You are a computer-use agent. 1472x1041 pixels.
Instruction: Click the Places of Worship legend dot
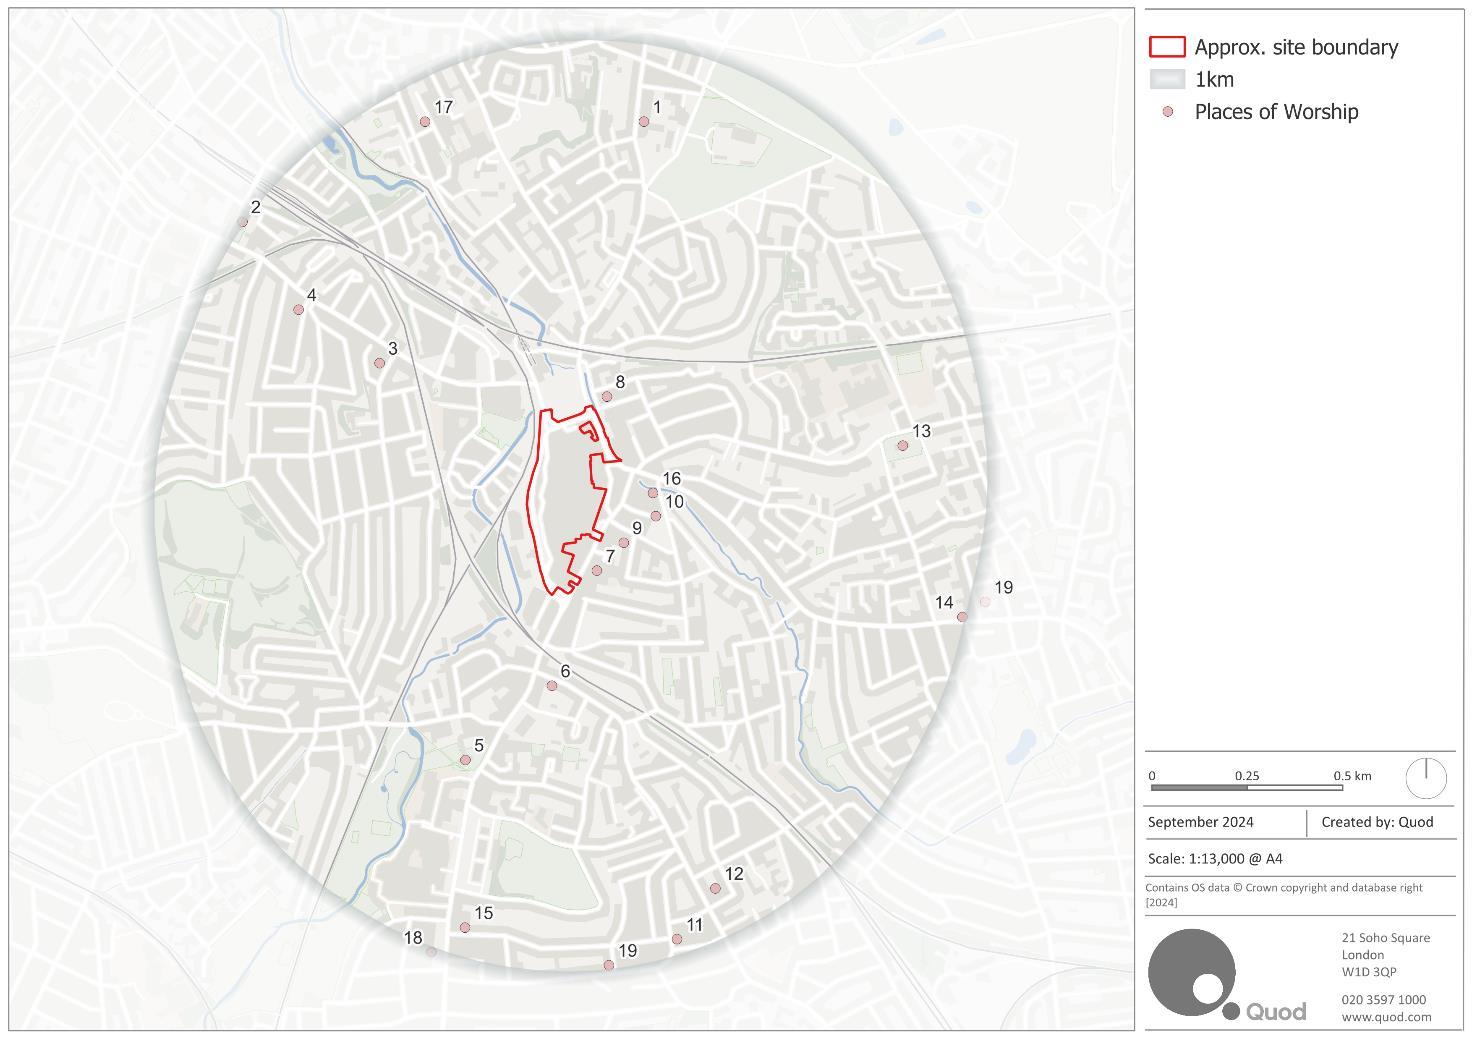click(x=1167, y=112)
